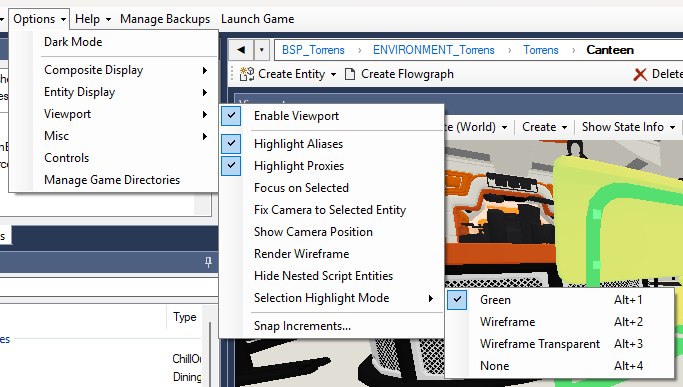683x387 pixels.
Task: Uncheck Highlight Aliases
Action: pos(231,144)
